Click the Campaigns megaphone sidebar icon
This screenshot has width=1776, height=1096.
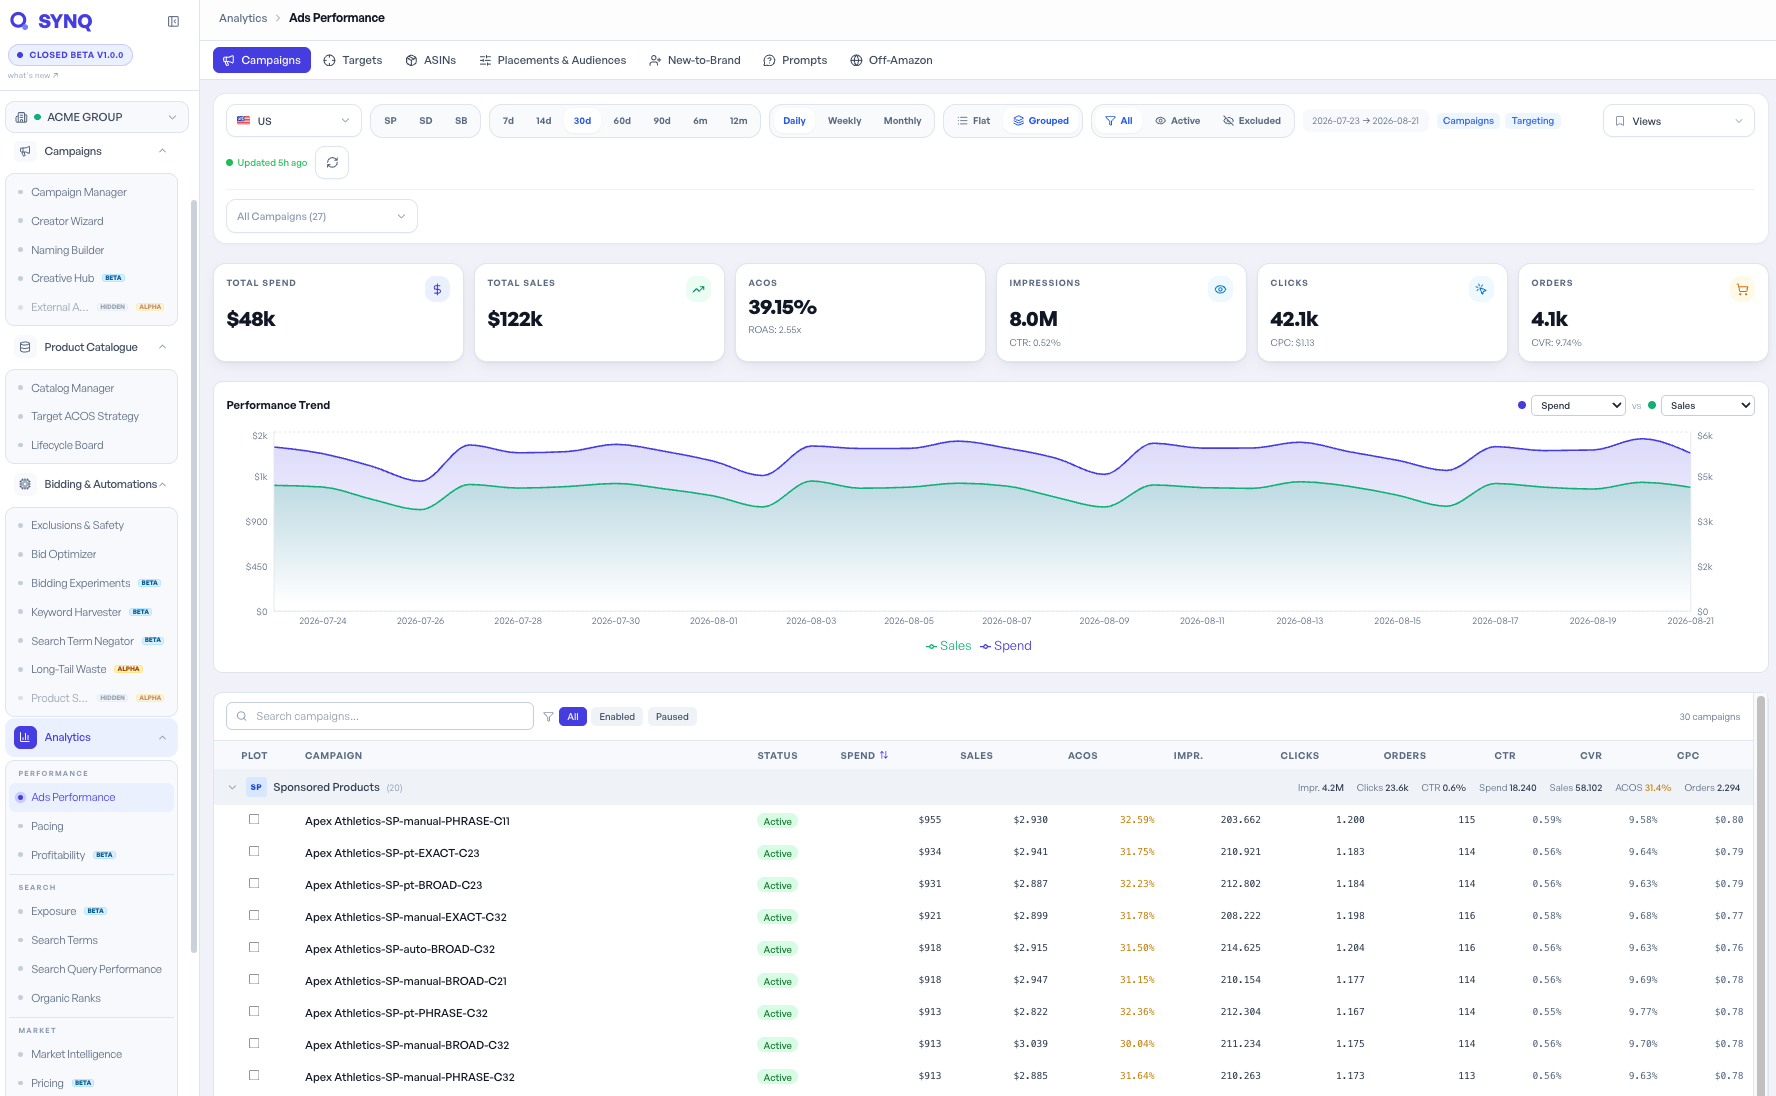[25, 151]
